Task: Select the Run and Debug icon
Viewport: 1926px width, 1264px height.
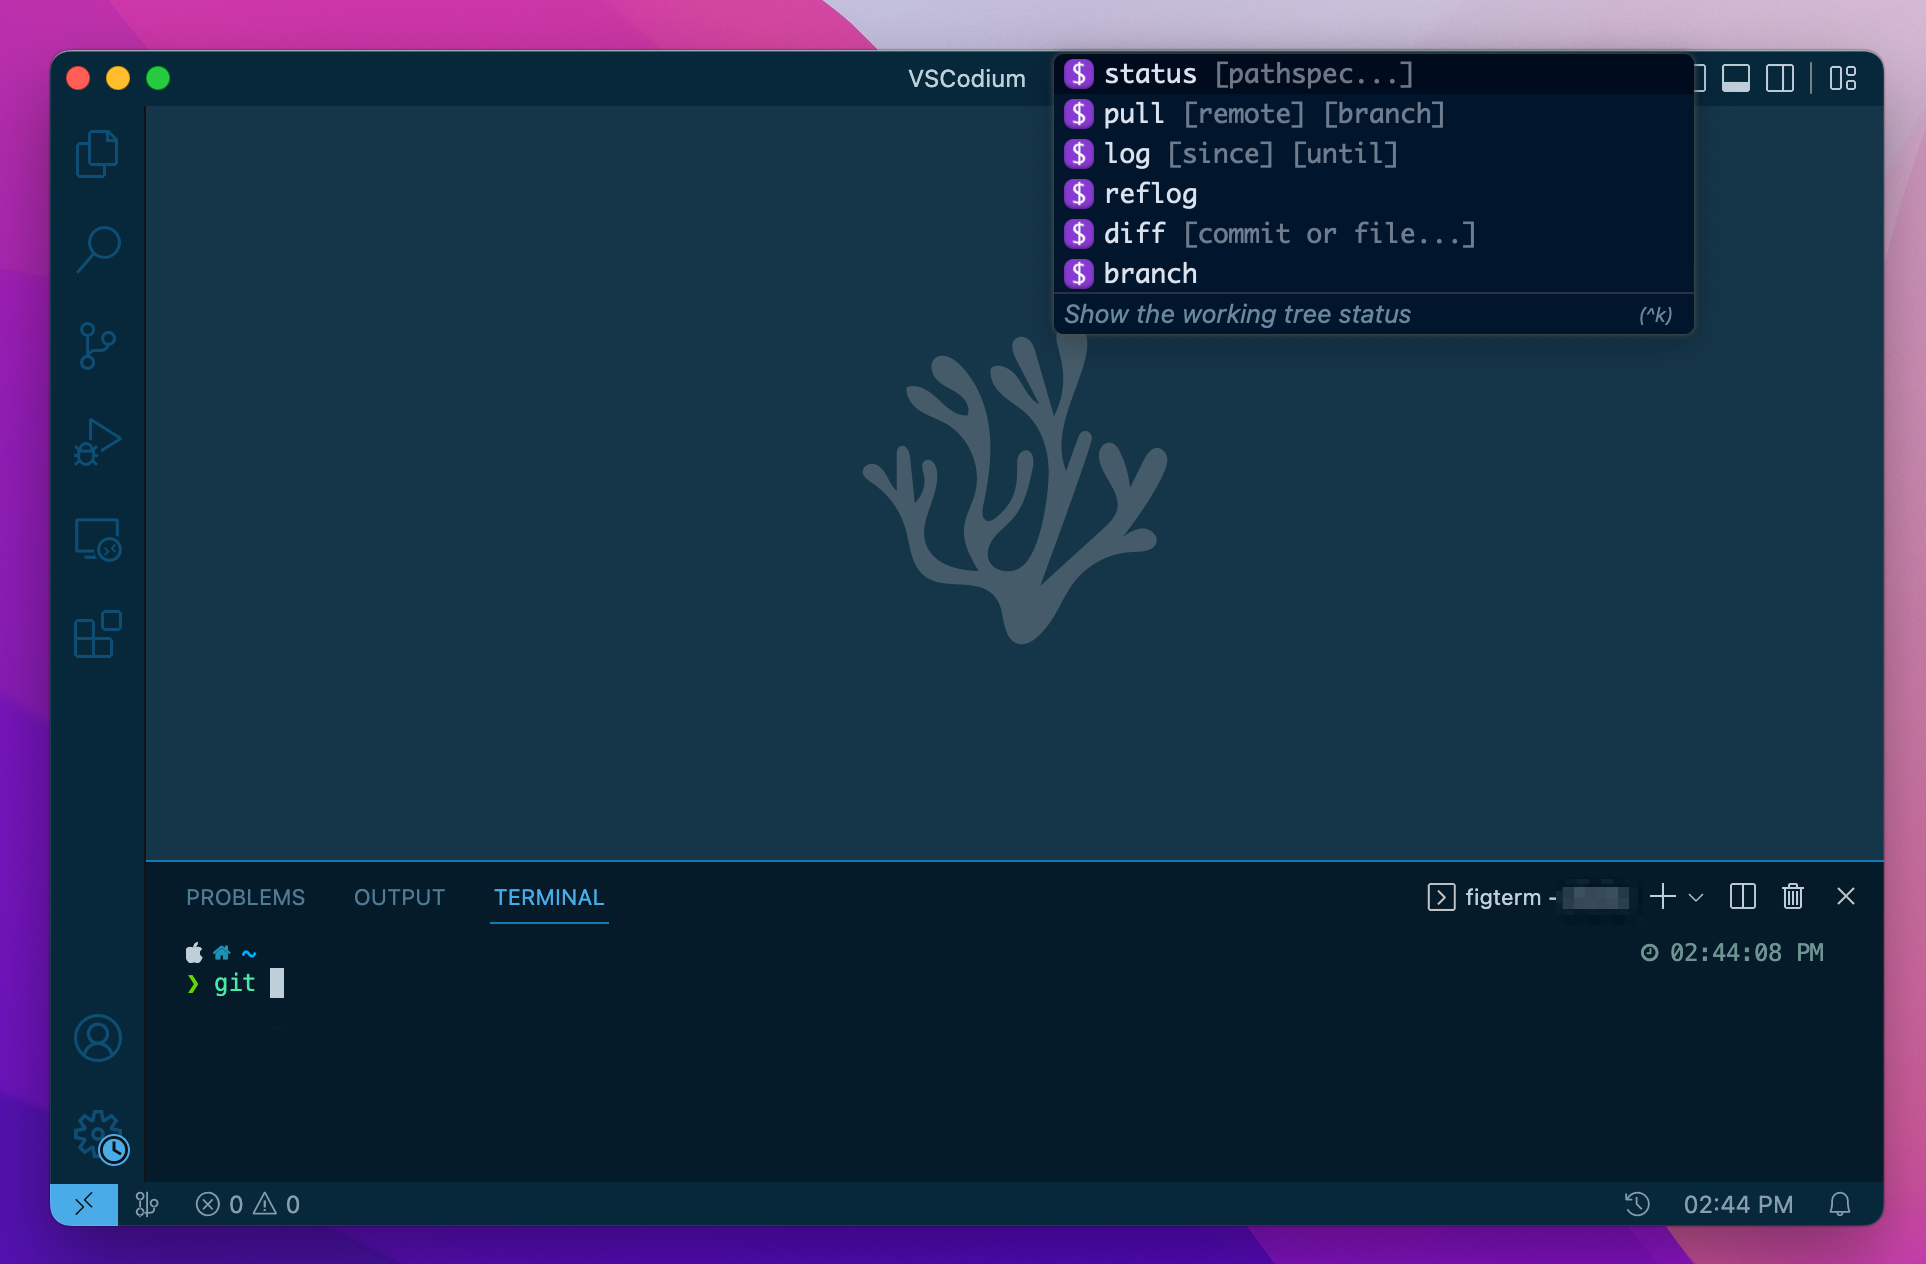Action: (x=96, y=440)
